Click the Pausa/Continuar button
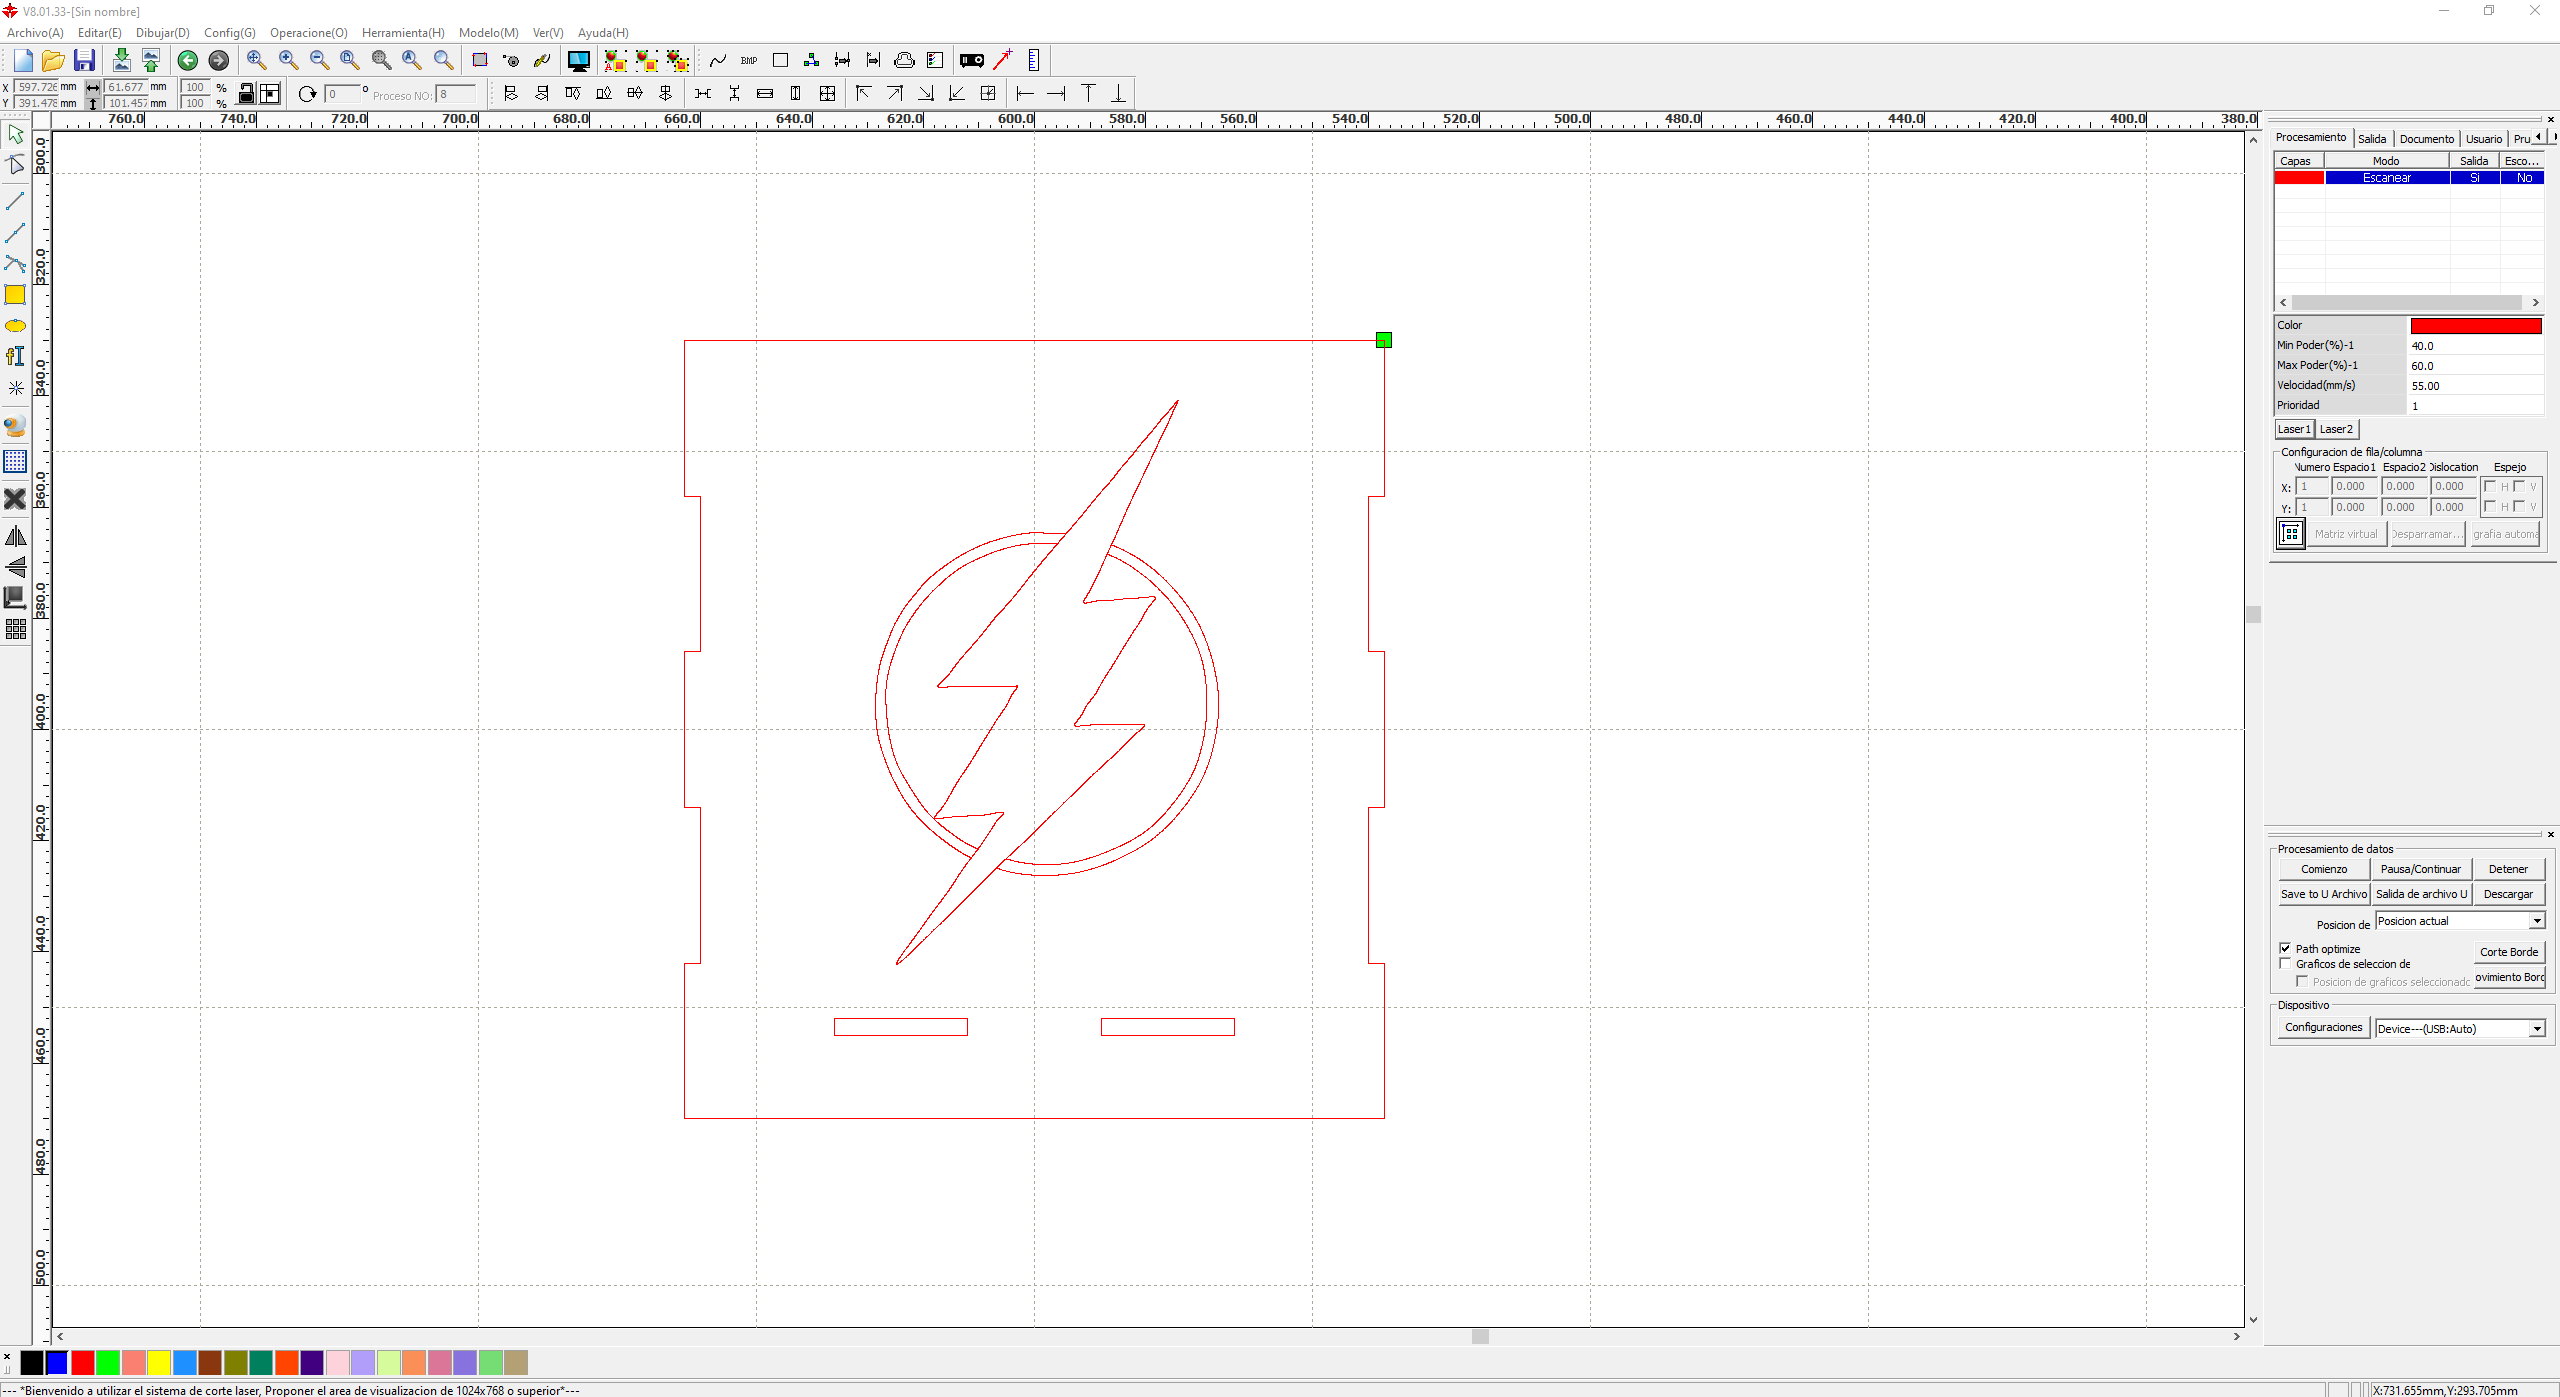This screenshot has height=1397, width=2560. click(2421, 869)
